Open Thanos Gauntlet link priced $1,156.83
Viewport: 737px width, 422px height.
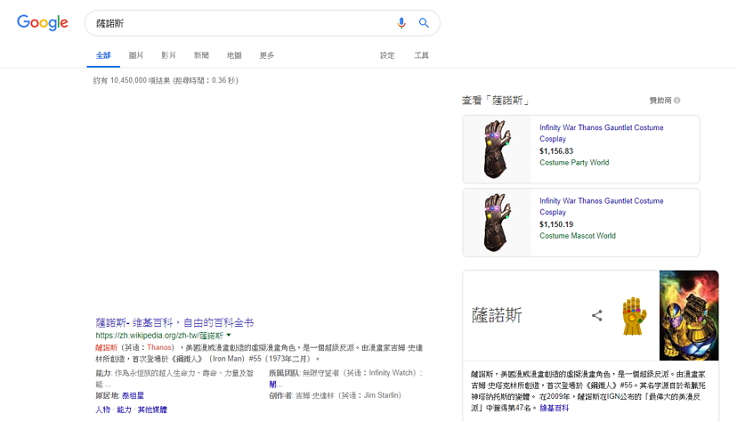tap(601, 133)
